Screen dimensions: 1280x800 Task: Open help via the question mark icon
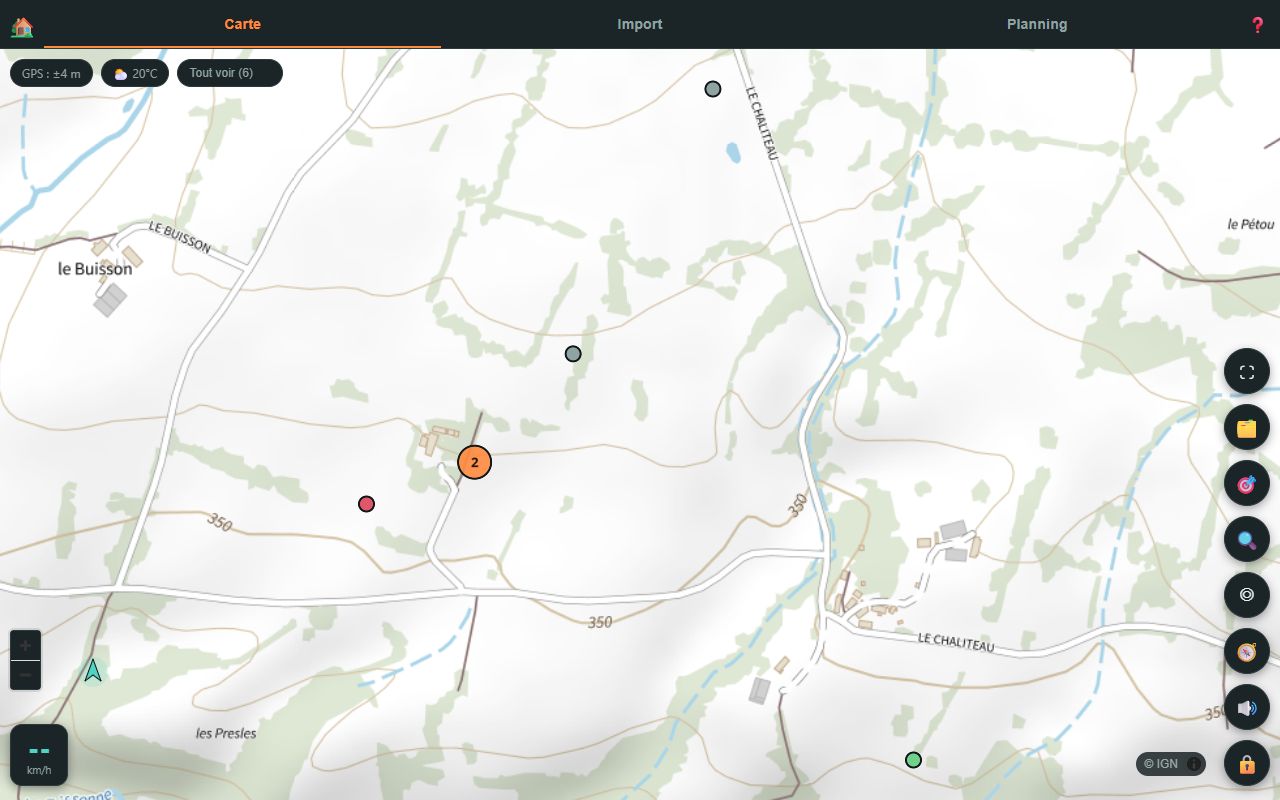coord(1258,25)
